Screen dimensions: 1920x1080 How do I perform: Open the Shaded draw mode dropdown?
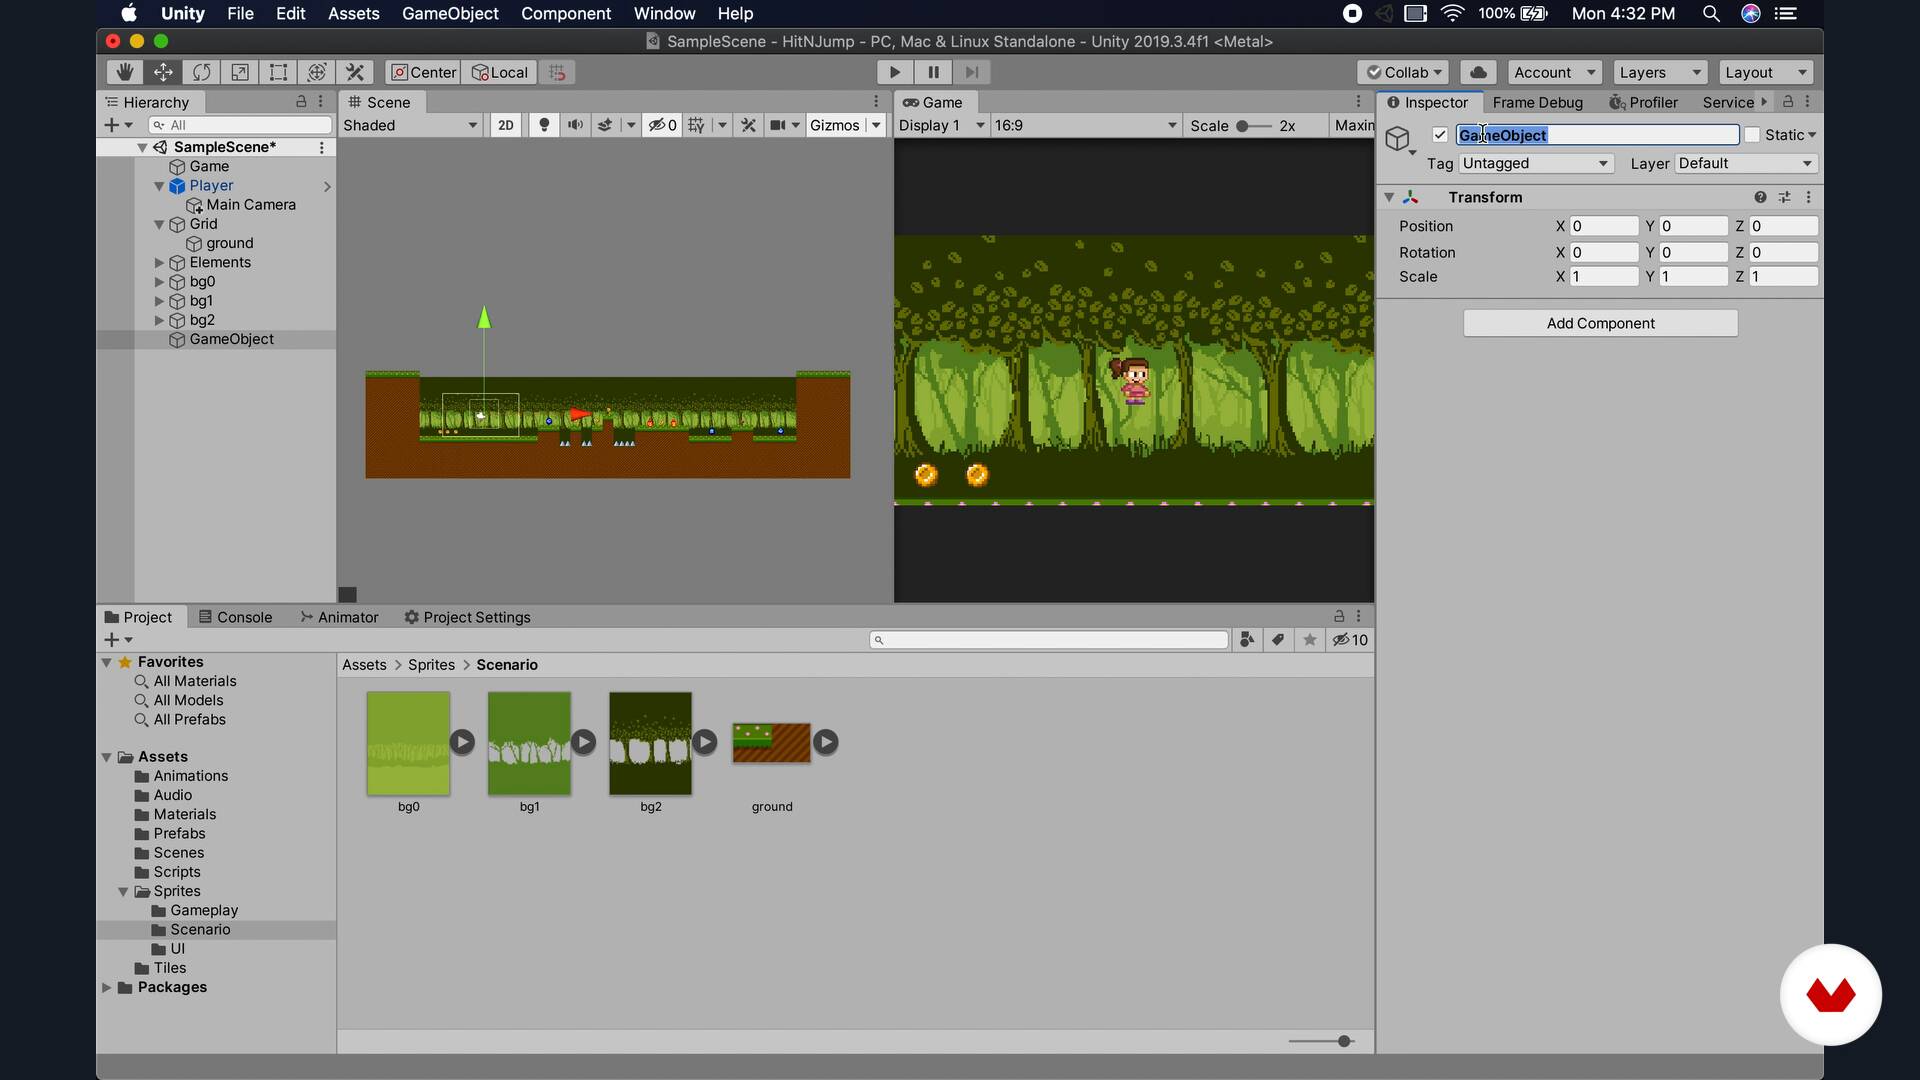[x=411, y=125]
